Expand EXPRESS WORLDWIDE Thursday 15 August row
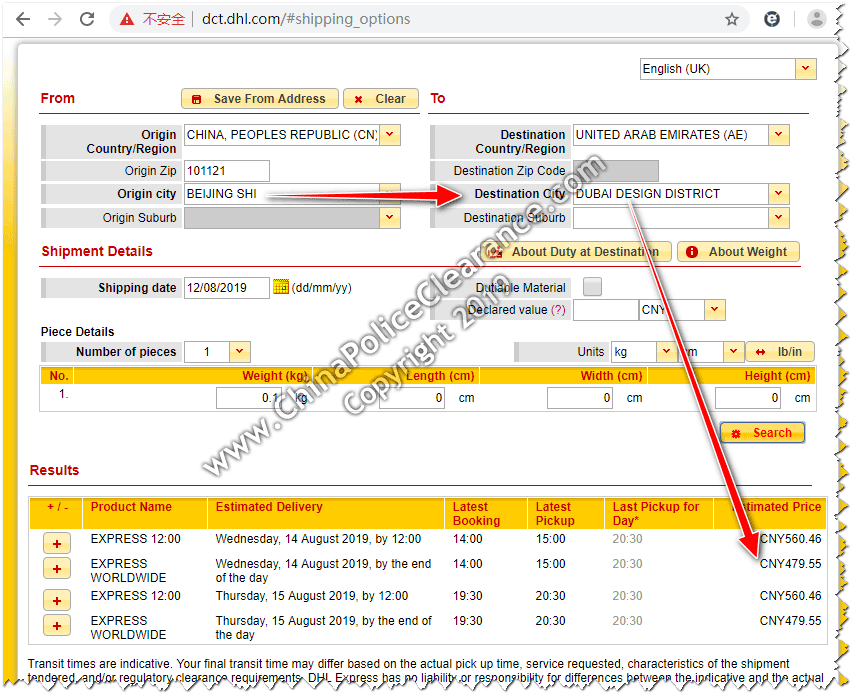This screenshot has height=700, width=858. click(57, 626)
